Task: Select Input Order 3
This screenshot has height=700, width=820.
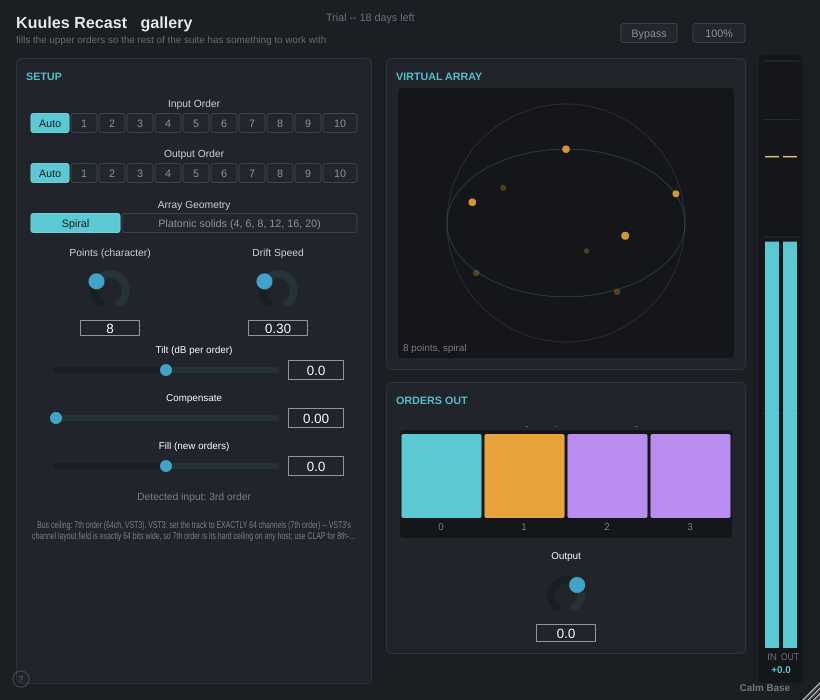Action: (x=140, y=123)
